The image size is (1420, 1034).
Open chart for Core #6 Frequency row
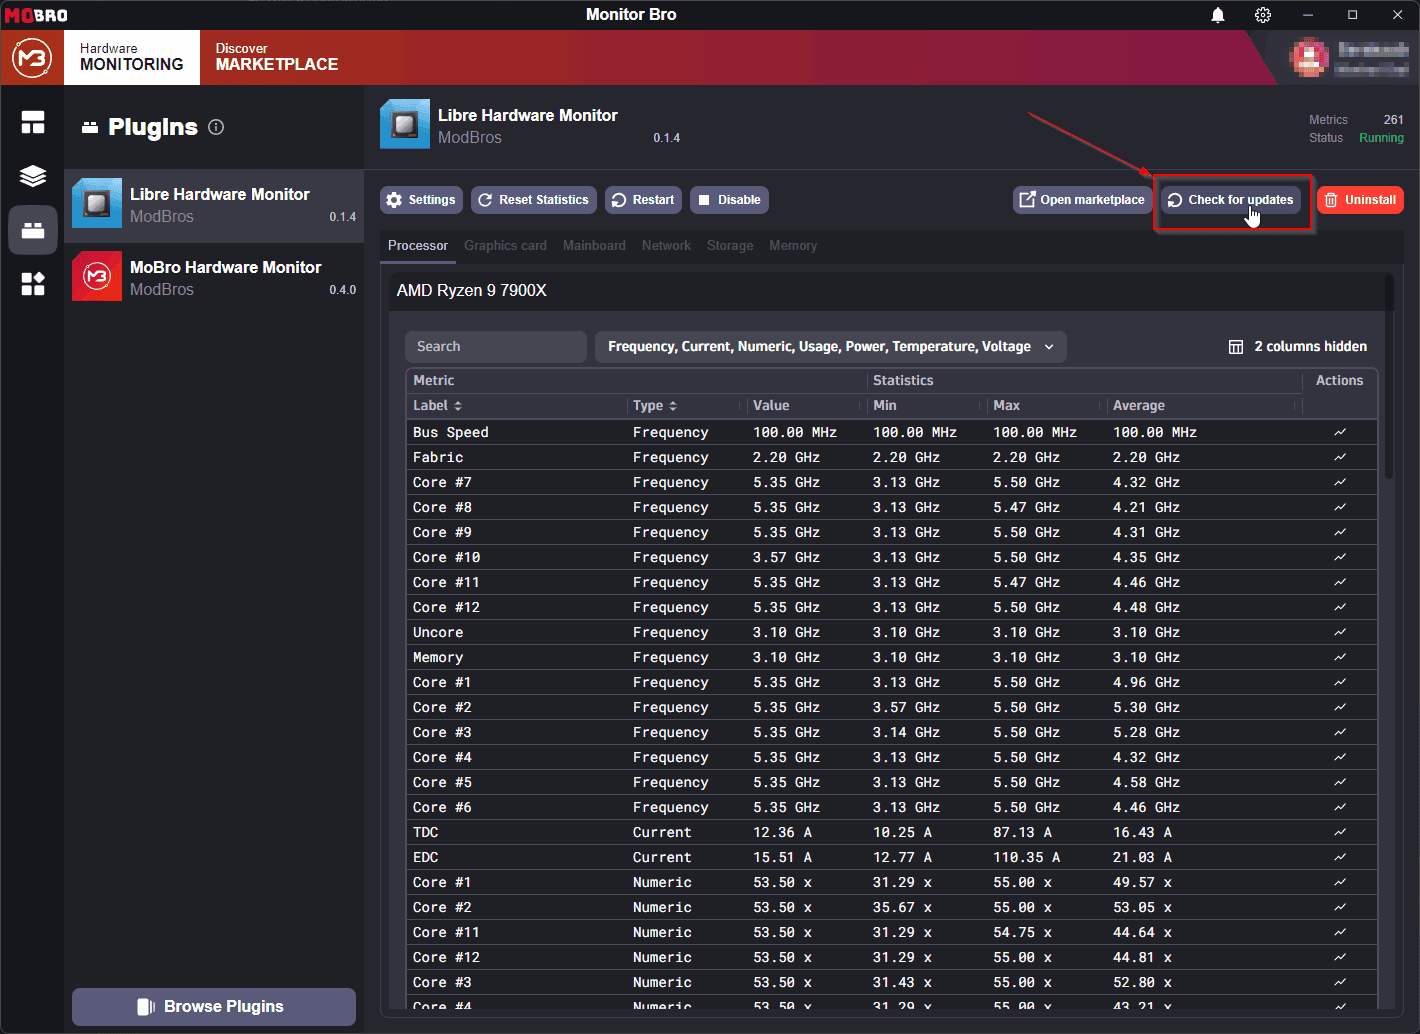coord(1339,807)
